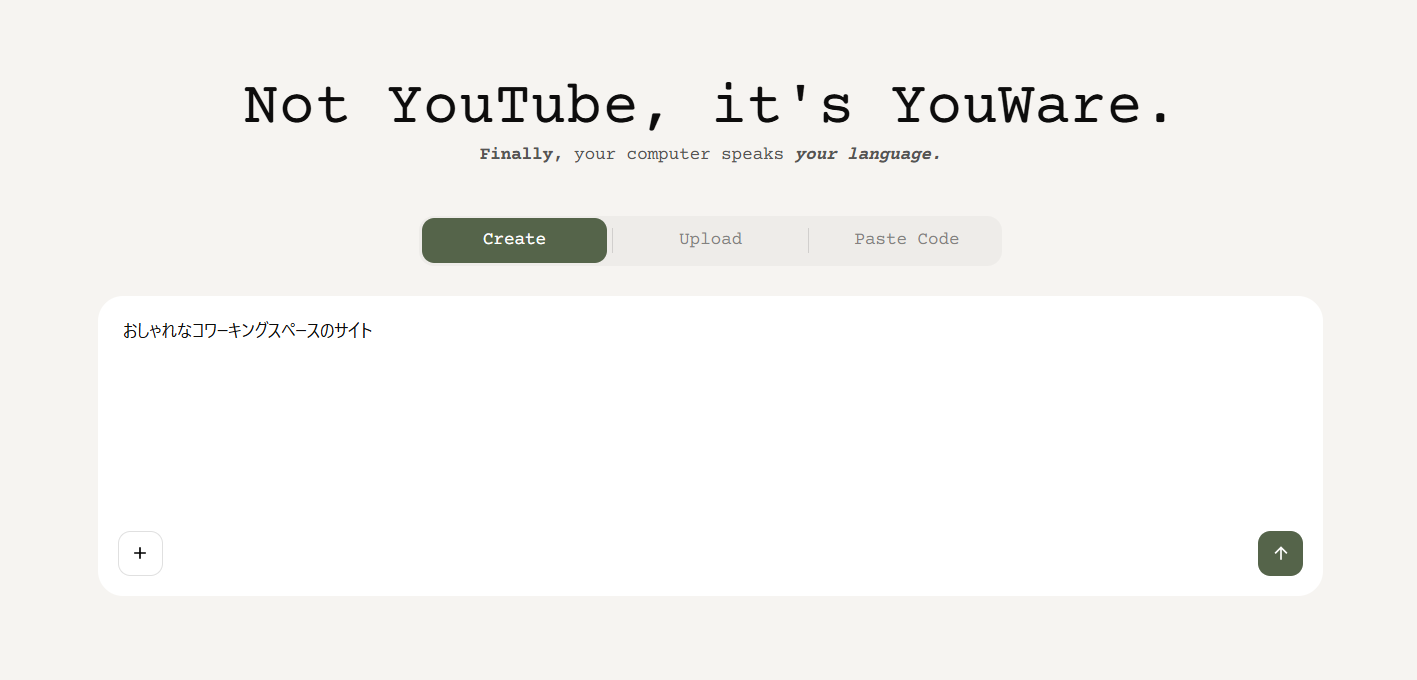Click the "Not YouTube, it's YouWare." heading
This screenshot has width=1417, height=680.
coord(709,106)
